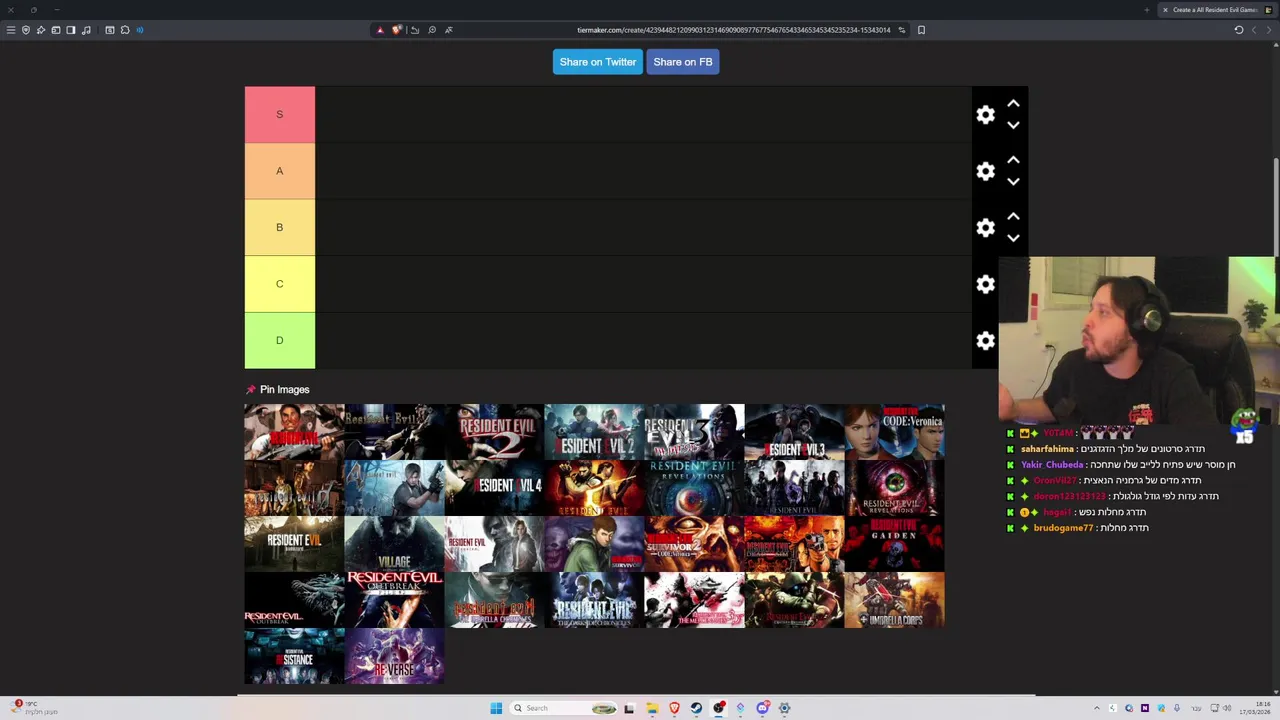1280x720 pixels.
Task: Click the page vertical scrollbar
Action: 1275,207
